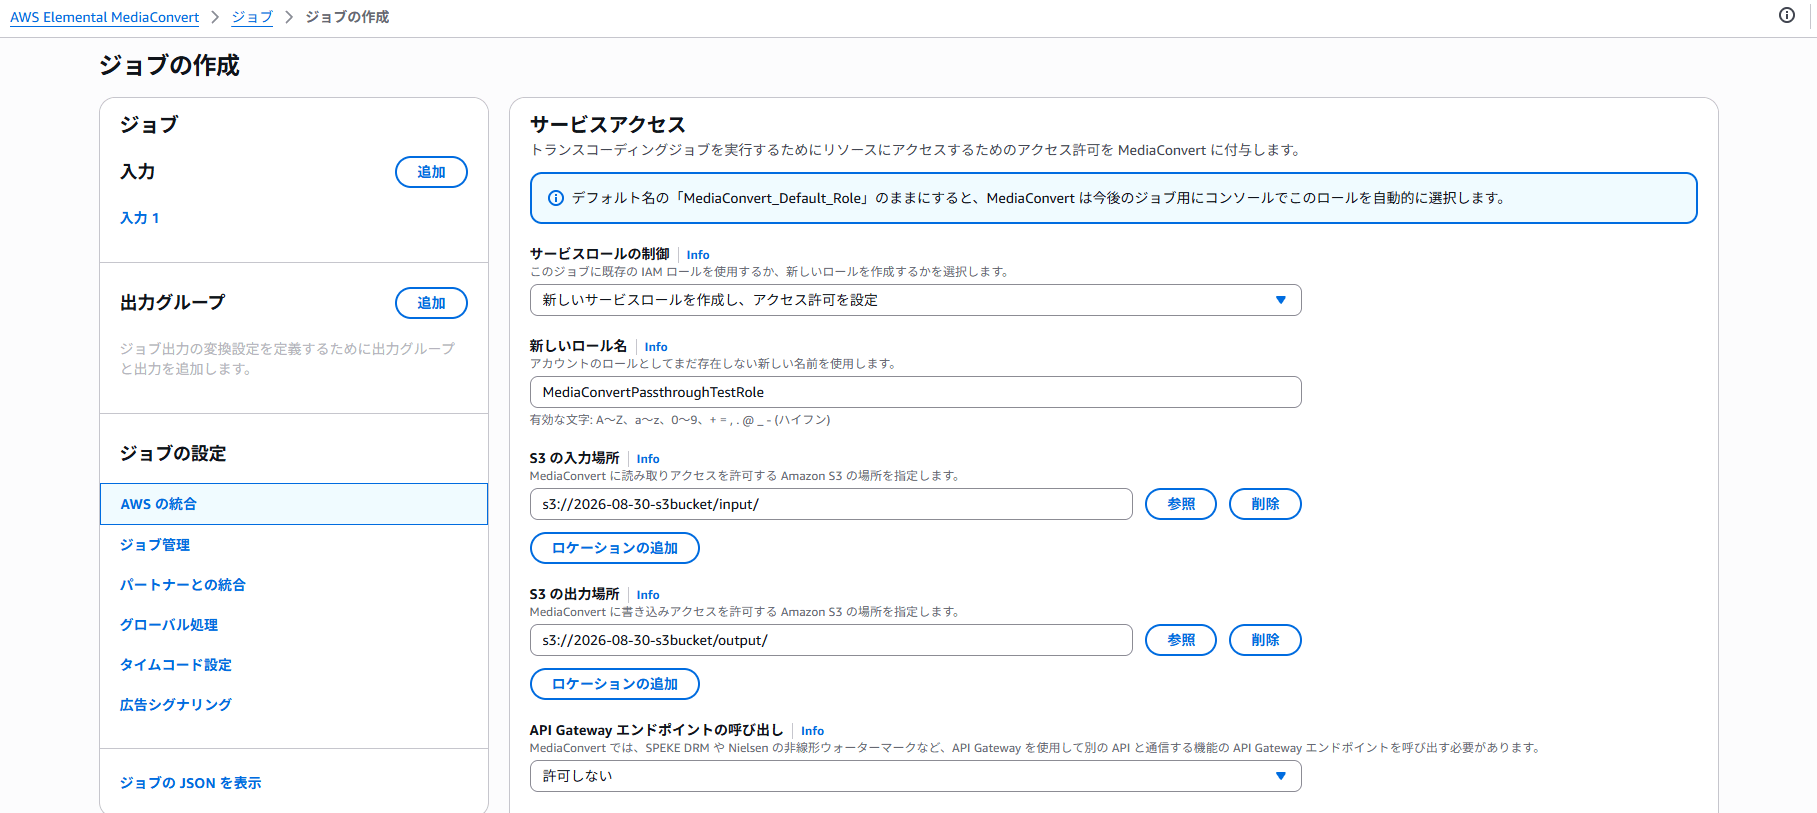Open the AWS Elemental MediaConvert breadcrumb link

tap(105, 17)
